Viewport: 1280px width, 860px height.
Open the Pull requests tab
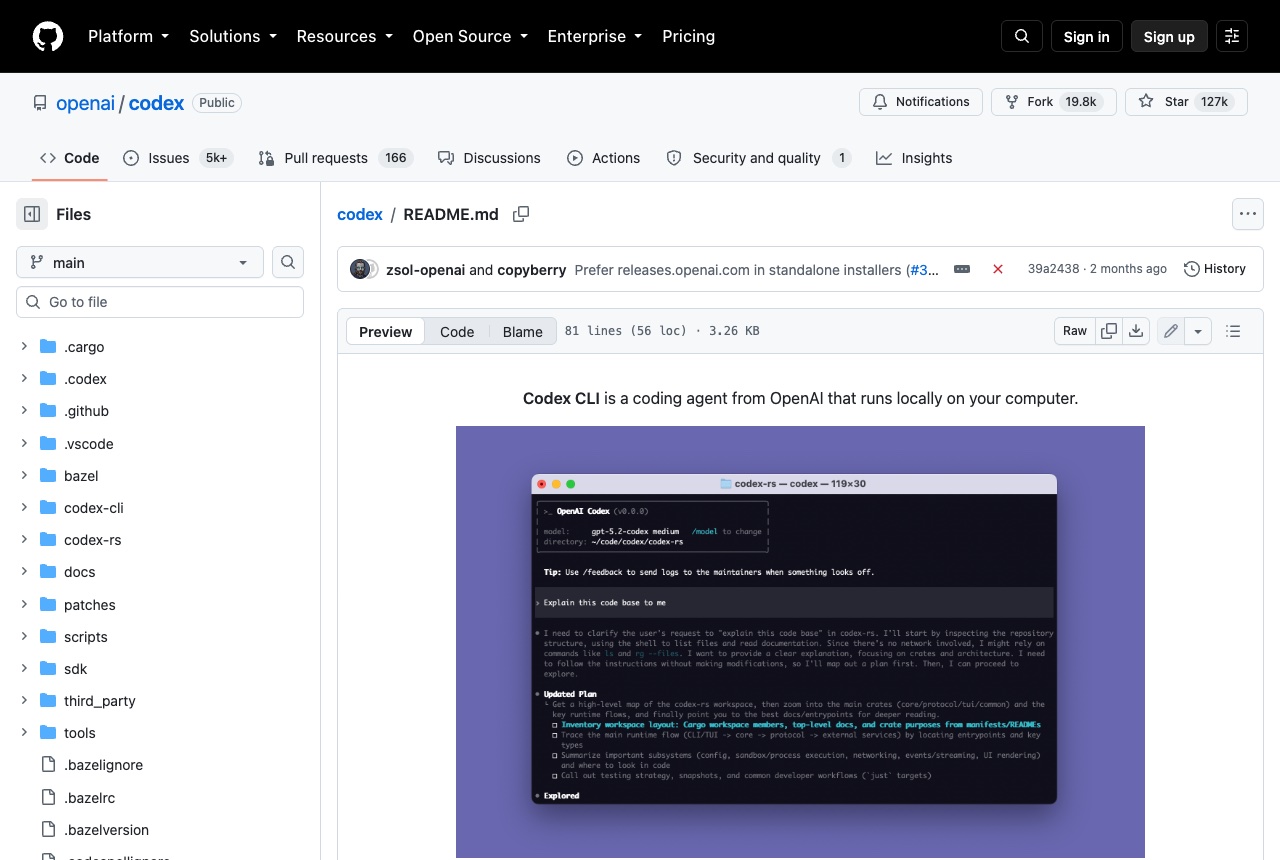(x=335, y=158)
